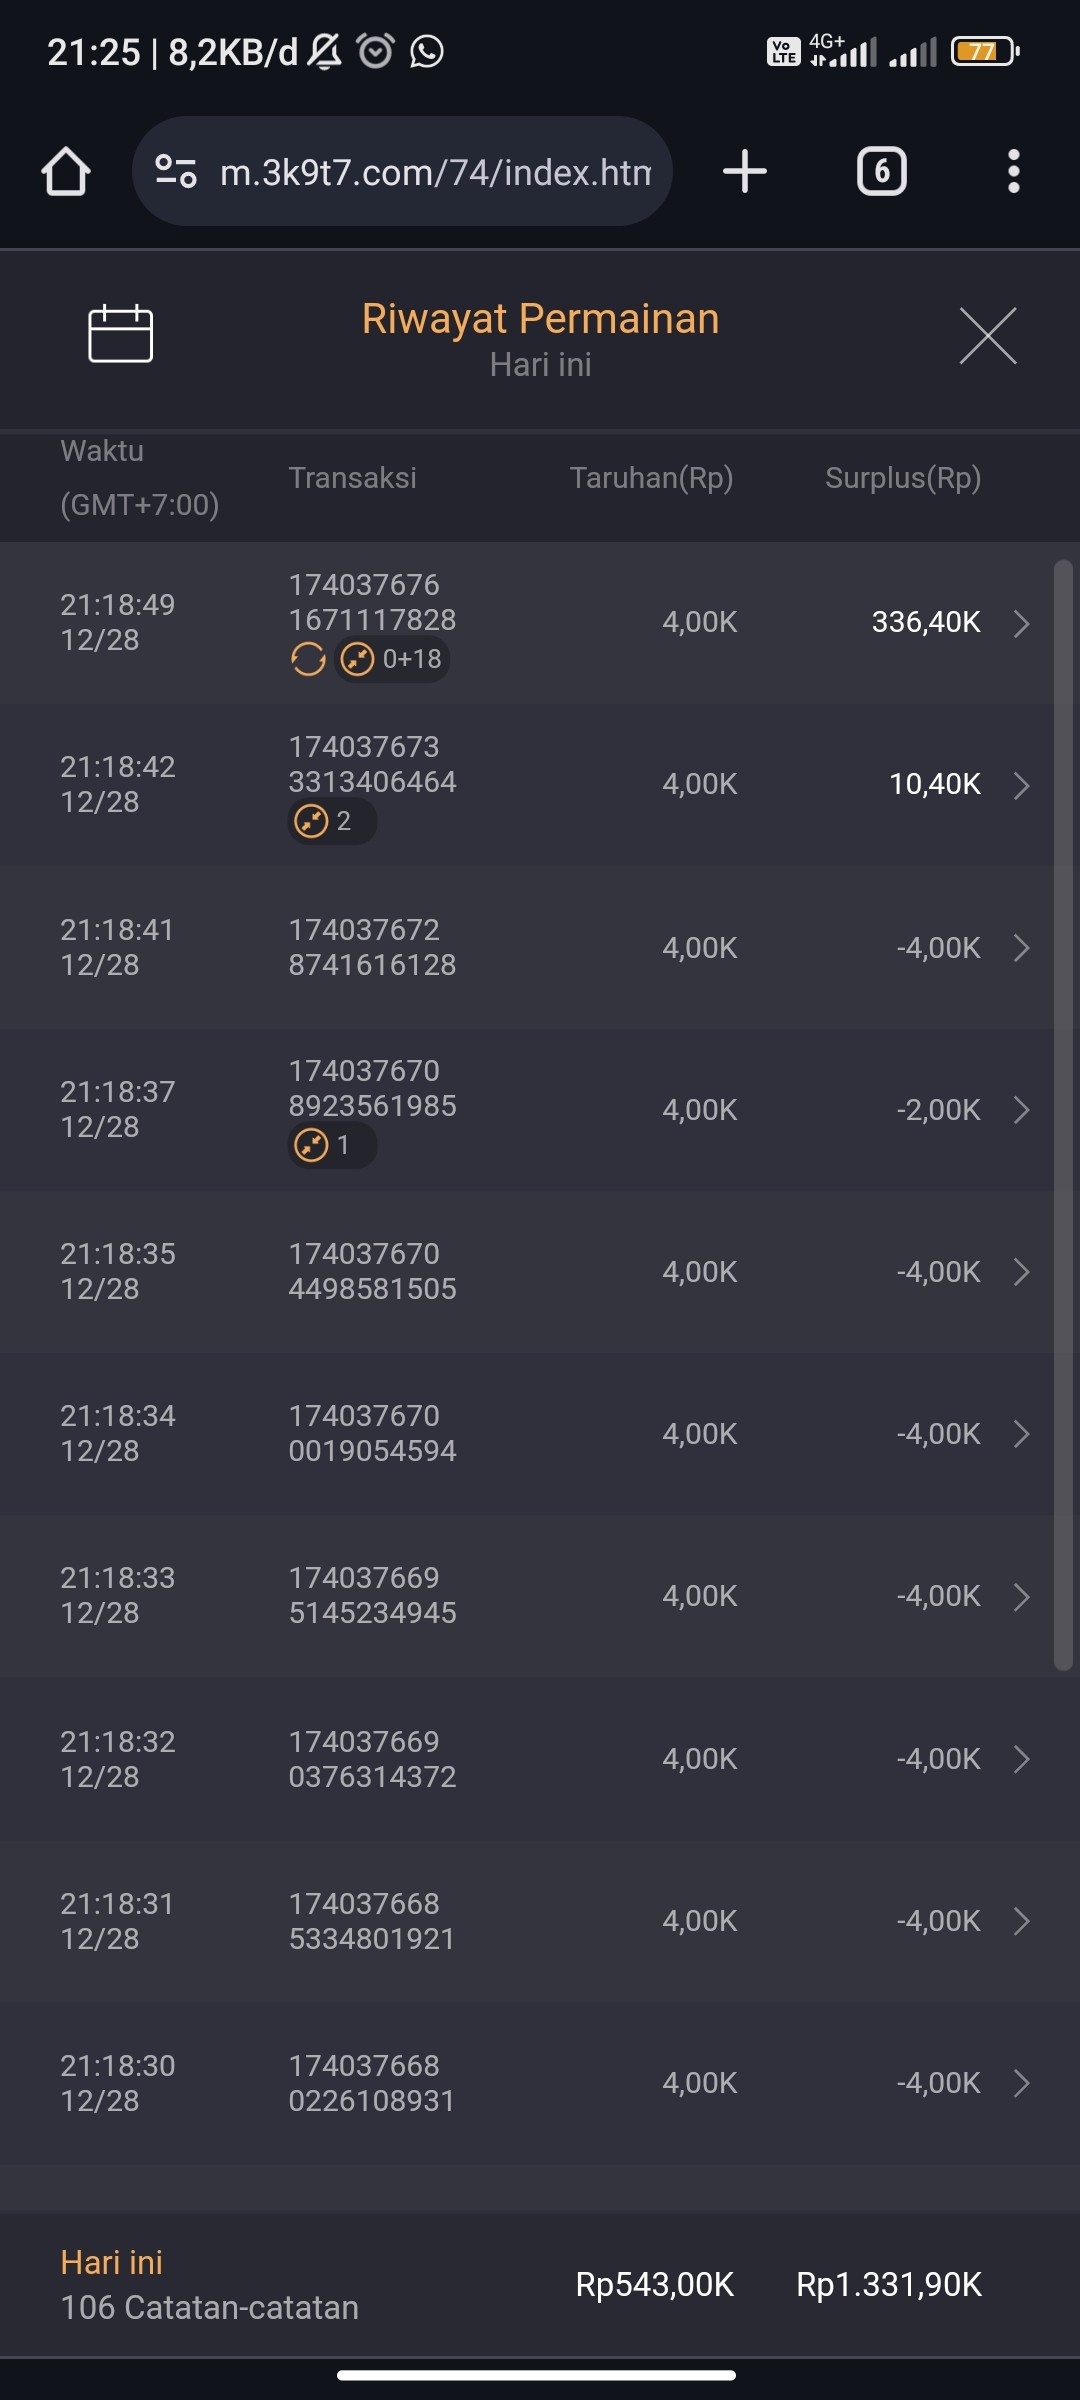Open the calendar date picker icon
This screenshot has height=2400, width=1080.
(121, 334)
